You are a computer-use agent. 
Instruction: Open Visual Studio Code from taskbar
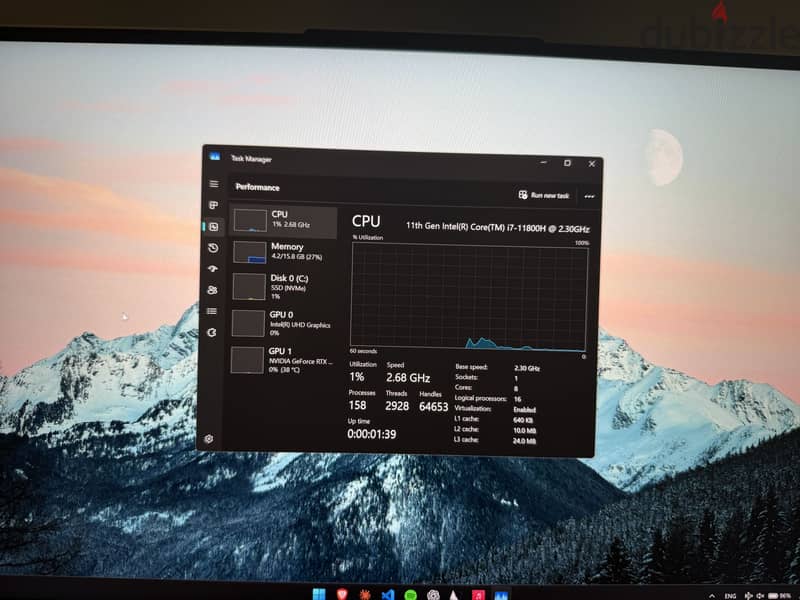pyautogui.click(x=388, y=594)
